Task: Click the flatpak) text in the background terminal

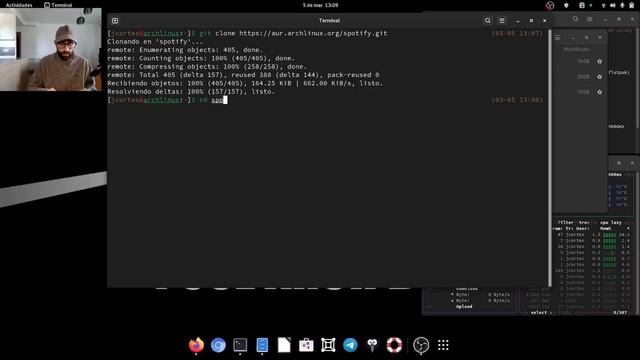Action: 618,73
